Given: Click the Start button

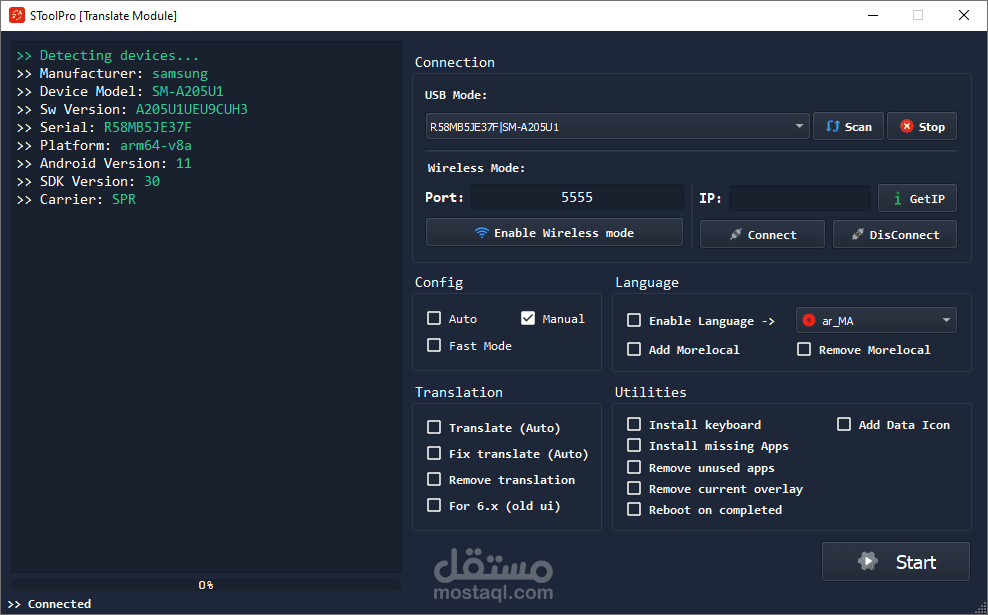Looking at the screenshot, I should click(895, 561).
